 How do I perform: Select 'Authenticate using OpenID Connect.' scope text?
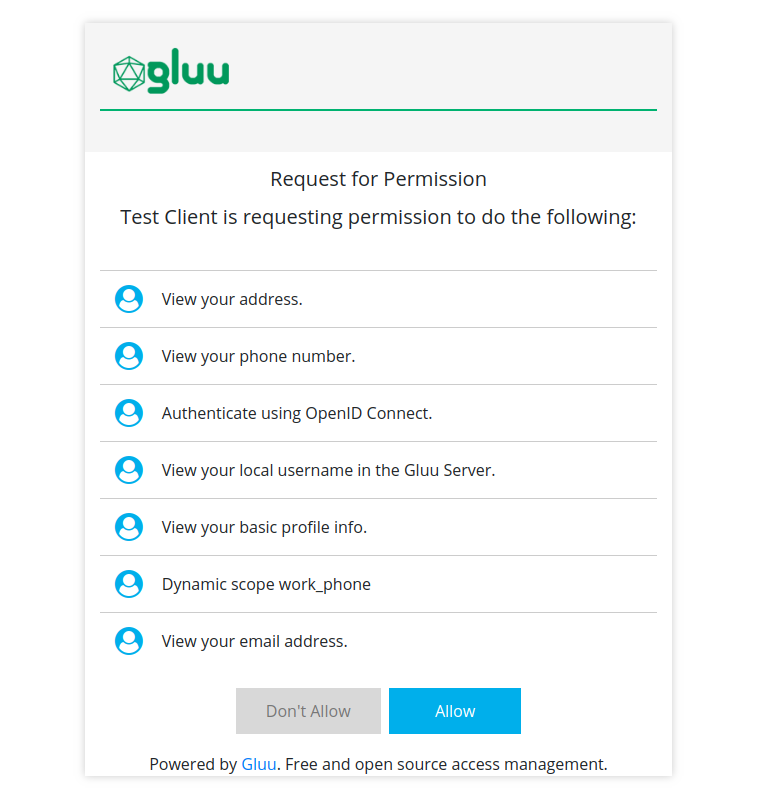click(x=297, y=413)
